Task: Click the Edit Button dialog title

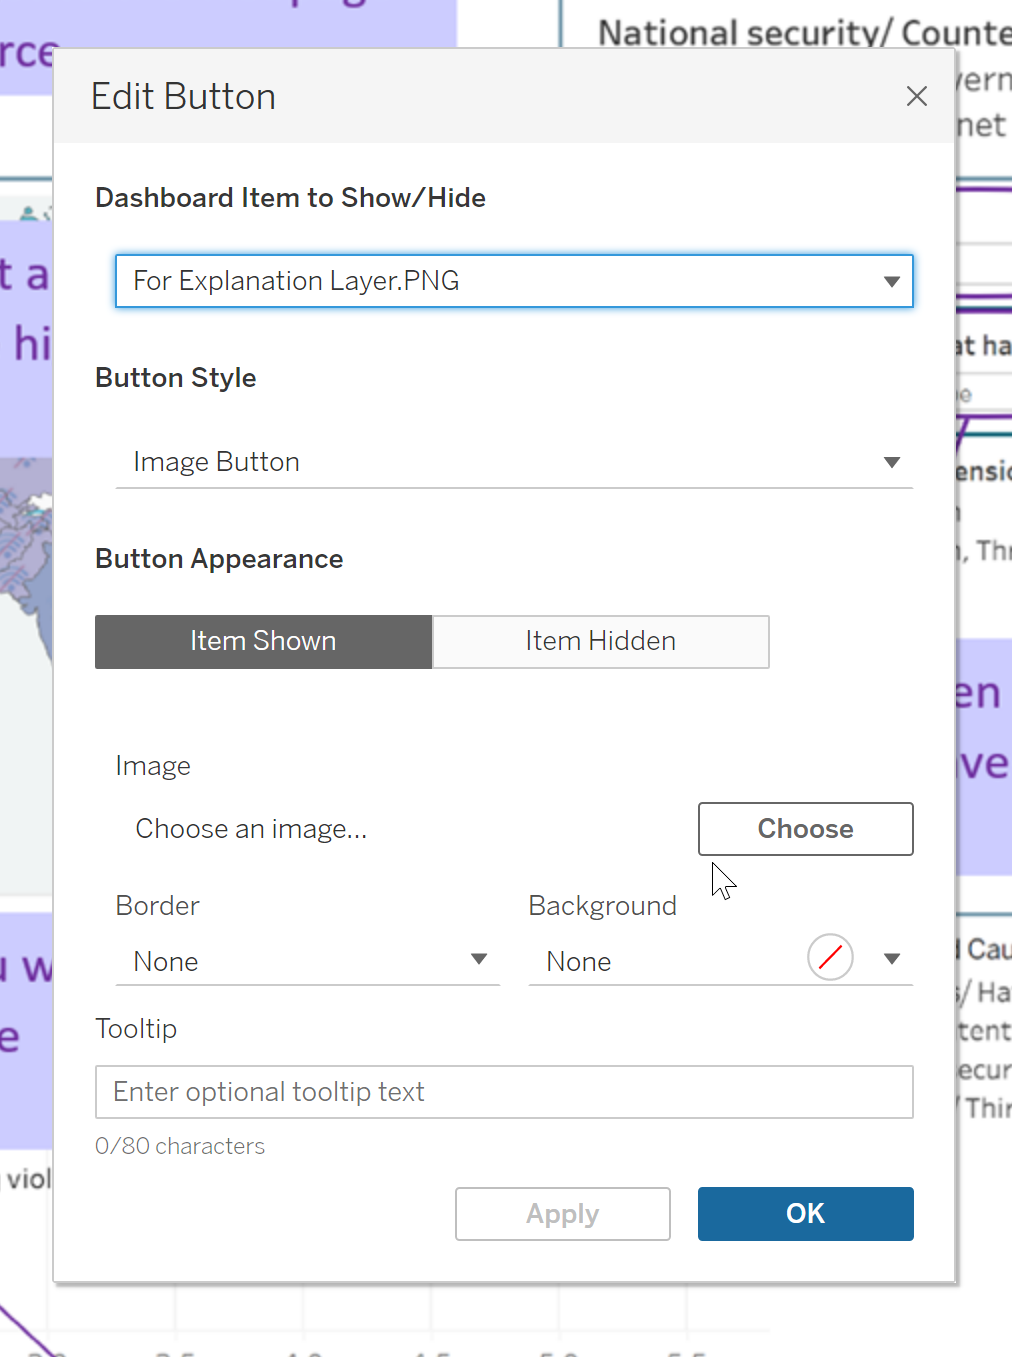Action: [183, 97]
